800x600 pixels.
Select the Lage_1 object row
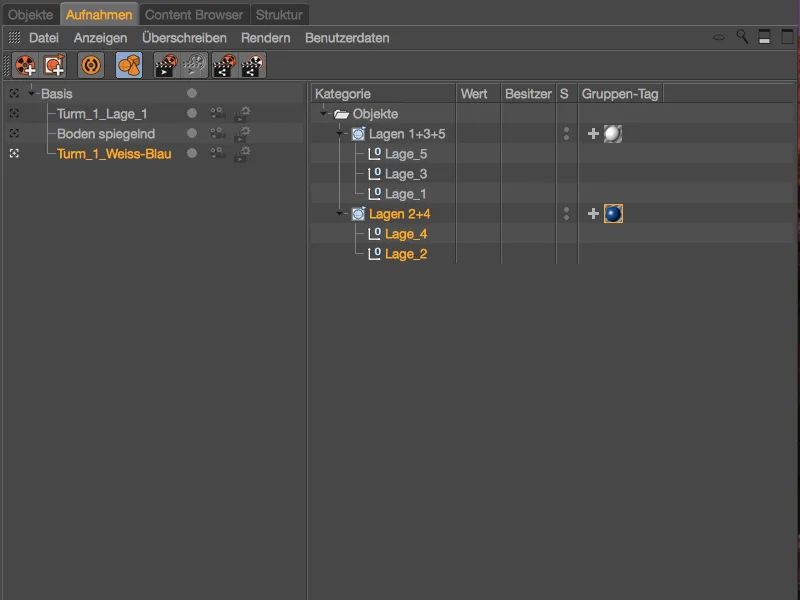[406, 194]
